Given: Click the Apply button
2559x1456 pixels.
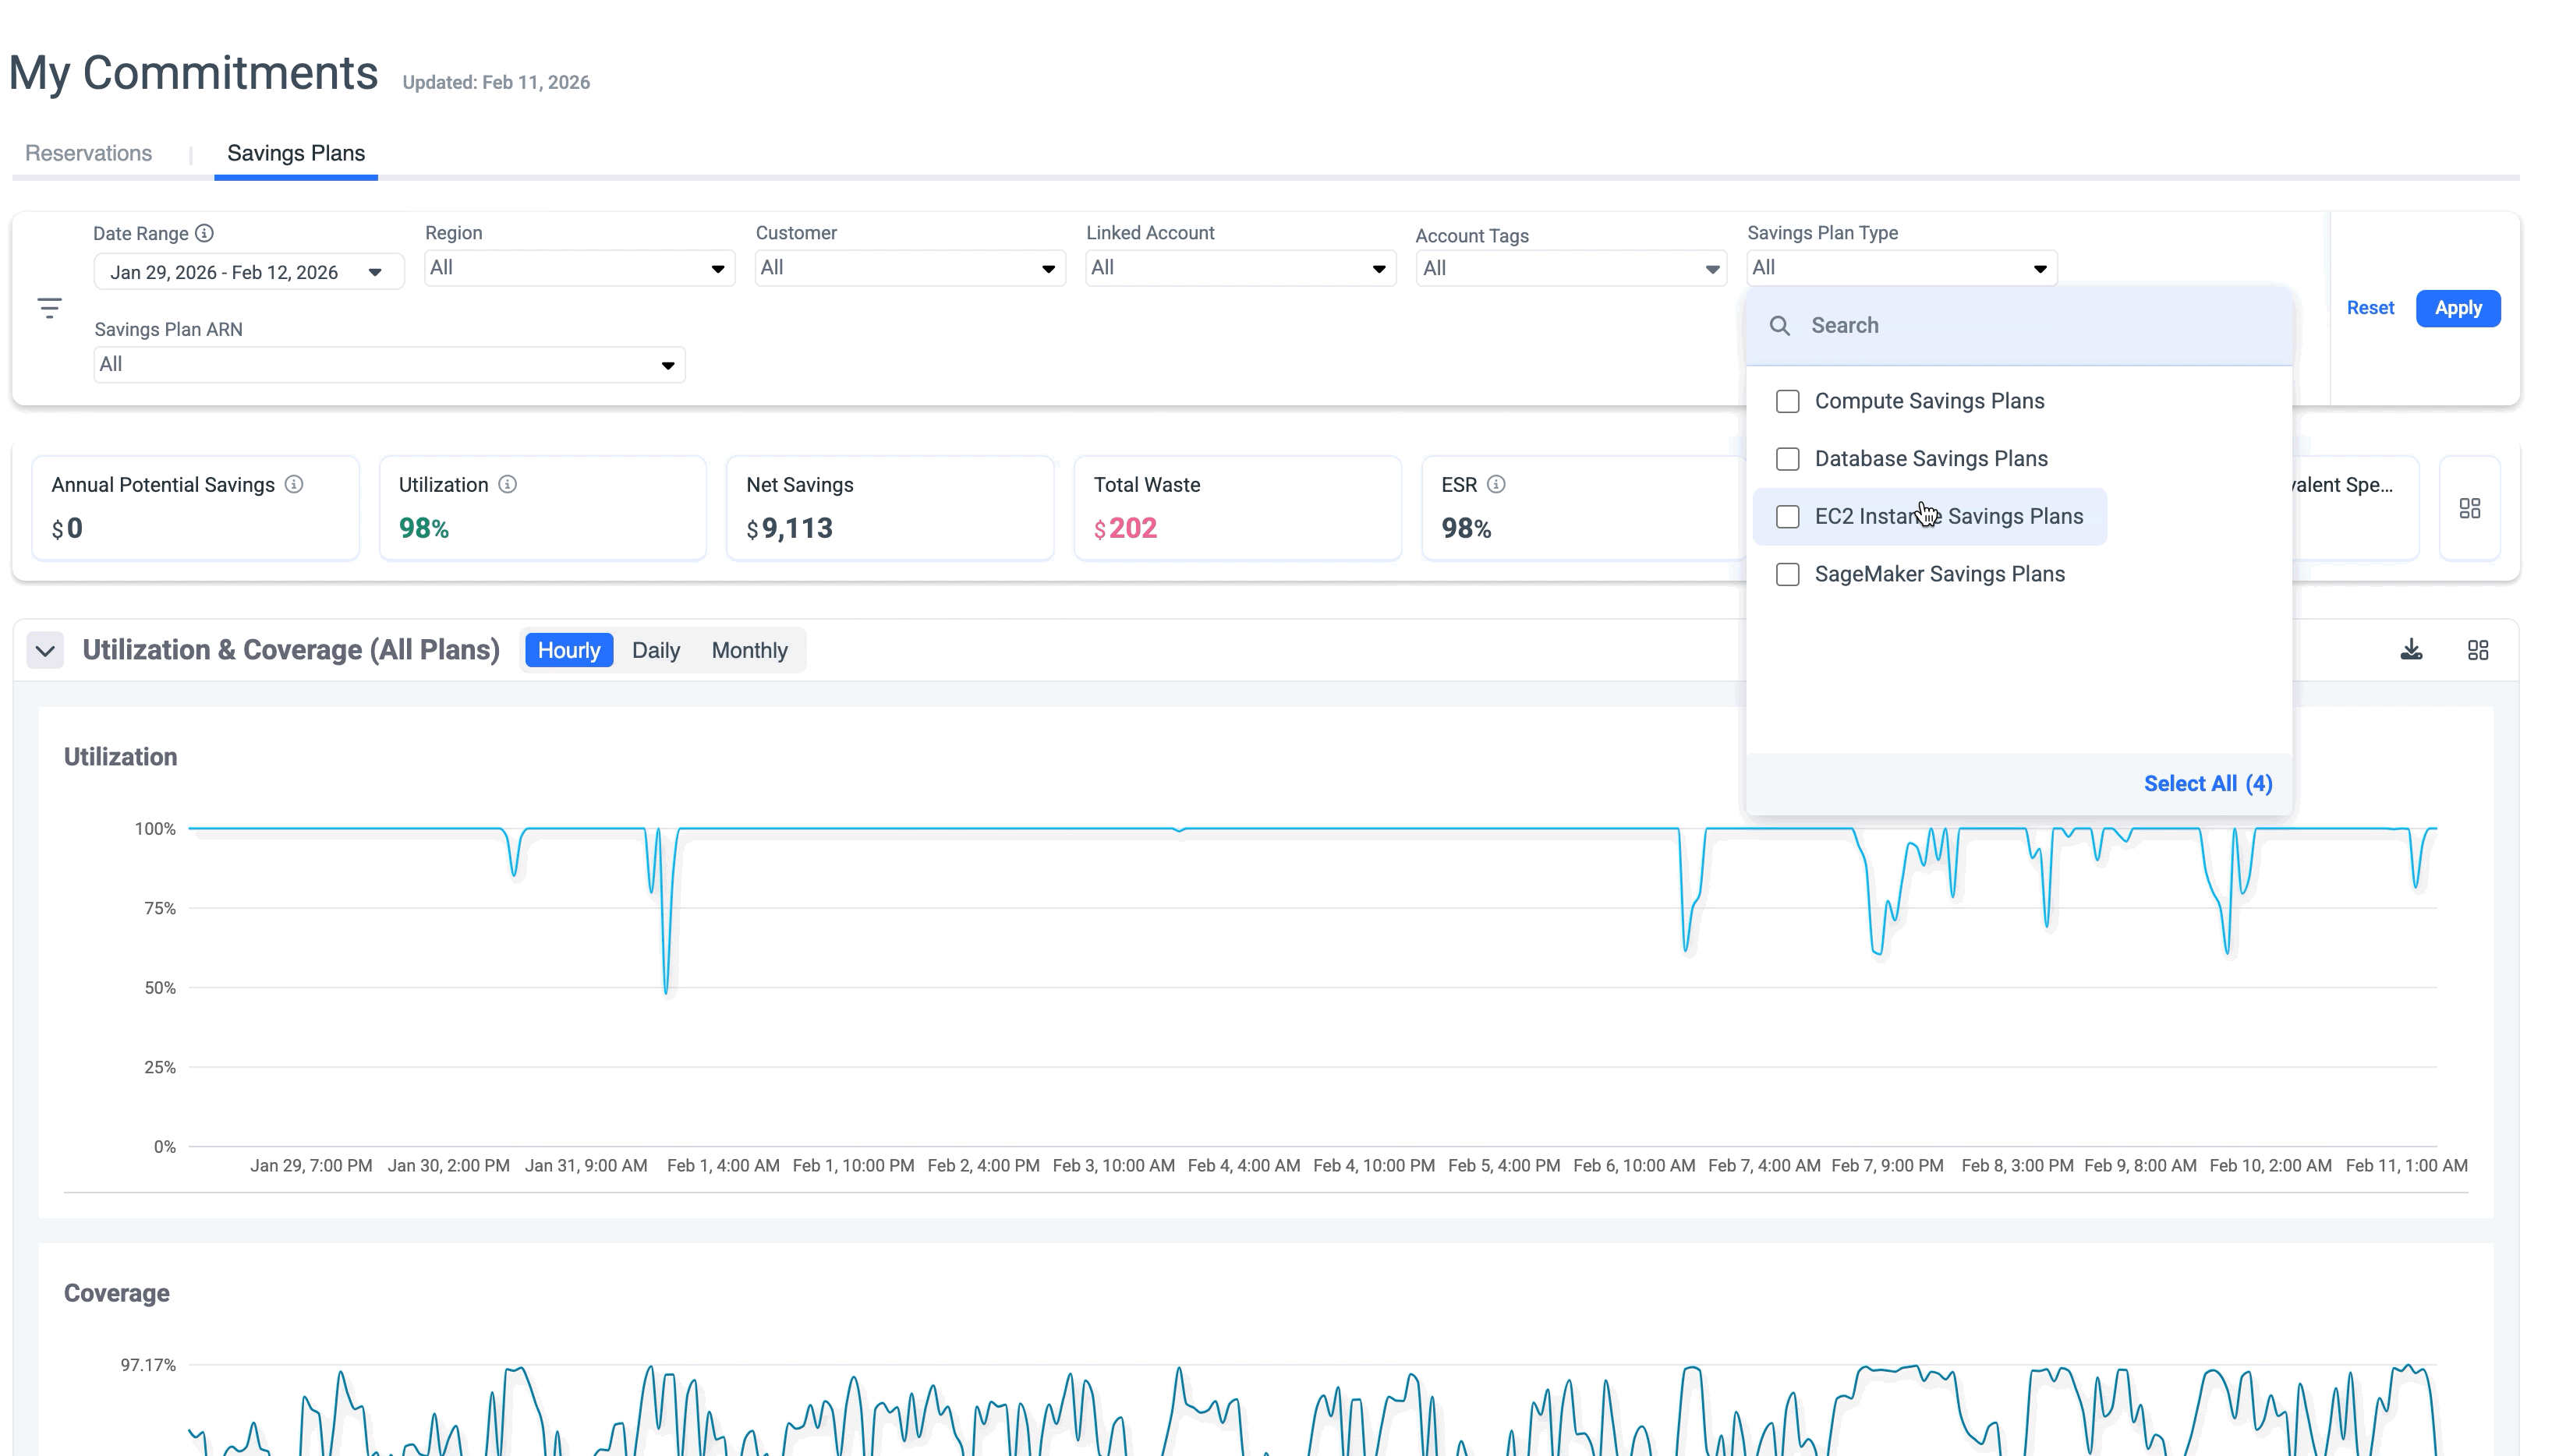Looking at the screenshot, I should [2457, 308].
